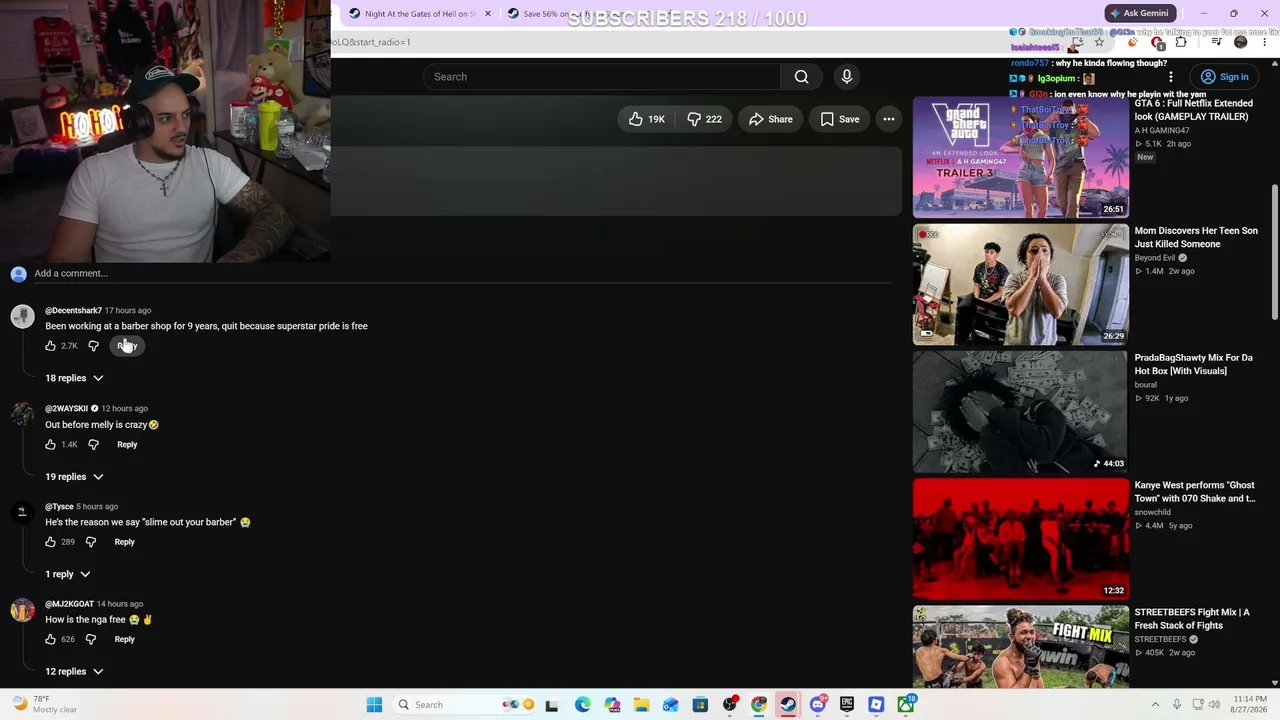Dislike the video with 222 dislikes
Screen dimensions: 1280x720
704,119
